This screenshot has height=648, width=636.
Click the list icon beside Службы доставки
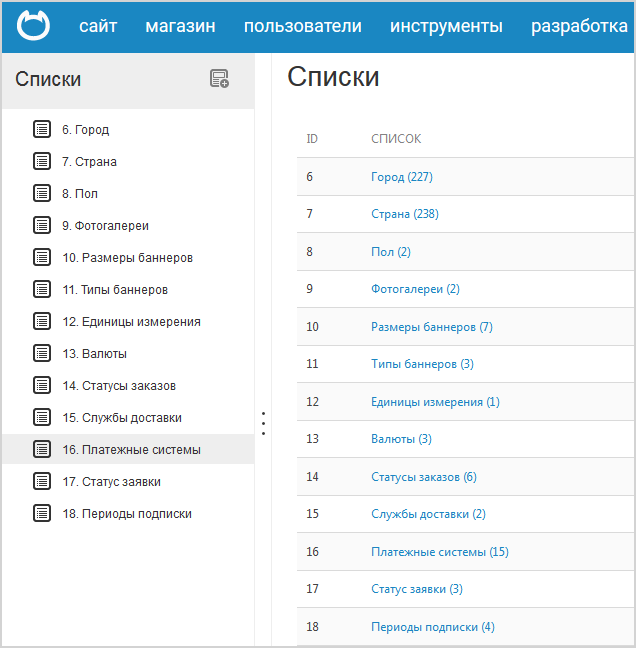click(42, 417)
